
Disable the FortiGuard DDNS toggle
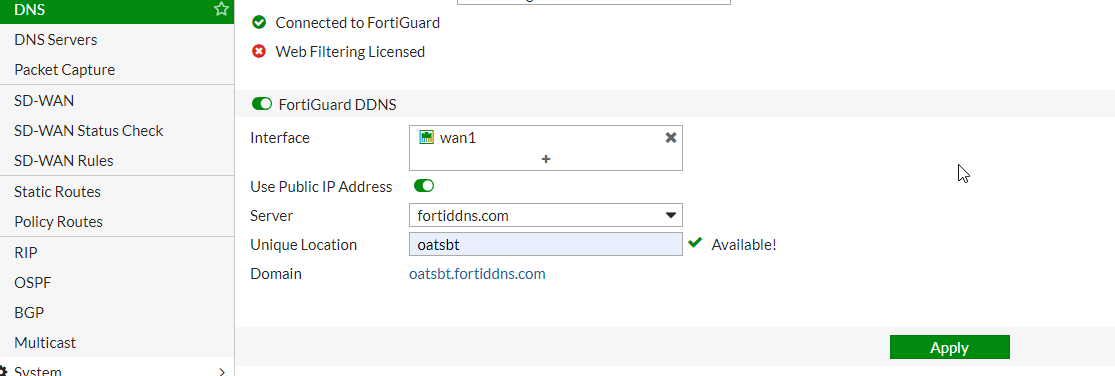click(x=262, y=104)
